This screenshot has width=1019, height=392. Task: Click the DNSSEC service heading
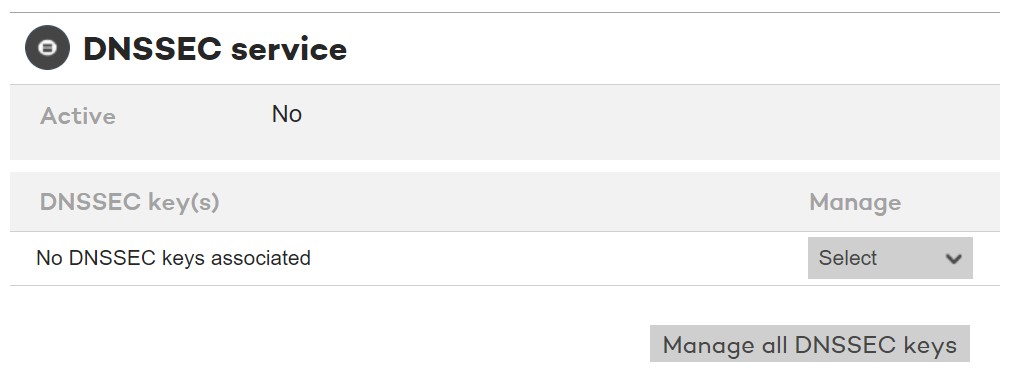tap(215, 49)
